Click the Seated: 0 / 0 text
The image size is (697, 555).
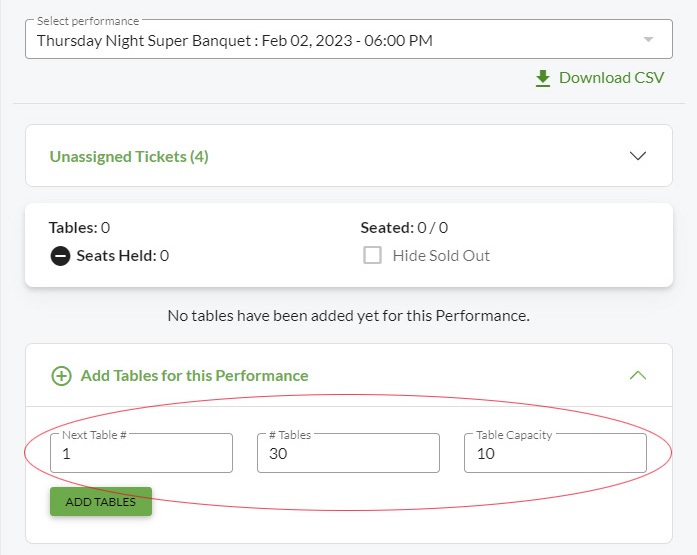point(404,228)
